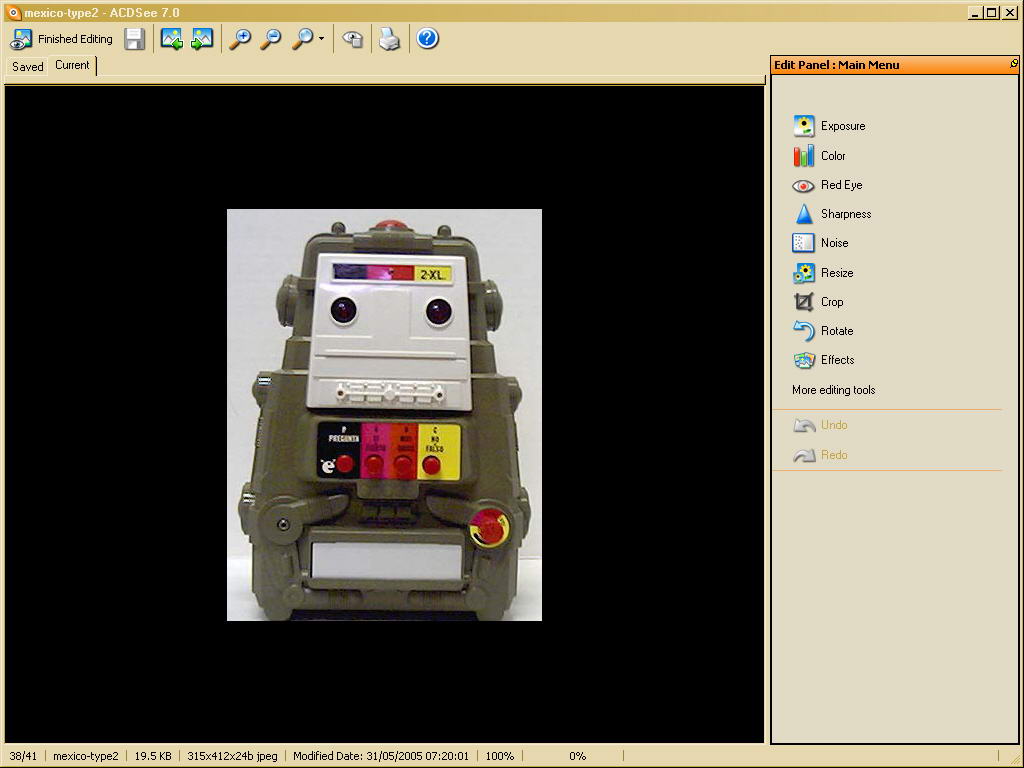Click the 19.5 KB file size in the status bar

pyautogui.click(x=153, y=756)
